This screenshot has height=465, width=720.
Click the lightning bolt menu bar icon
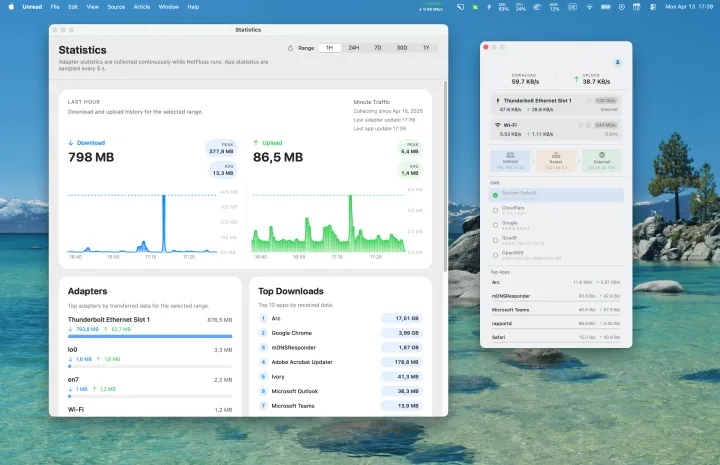489,7
